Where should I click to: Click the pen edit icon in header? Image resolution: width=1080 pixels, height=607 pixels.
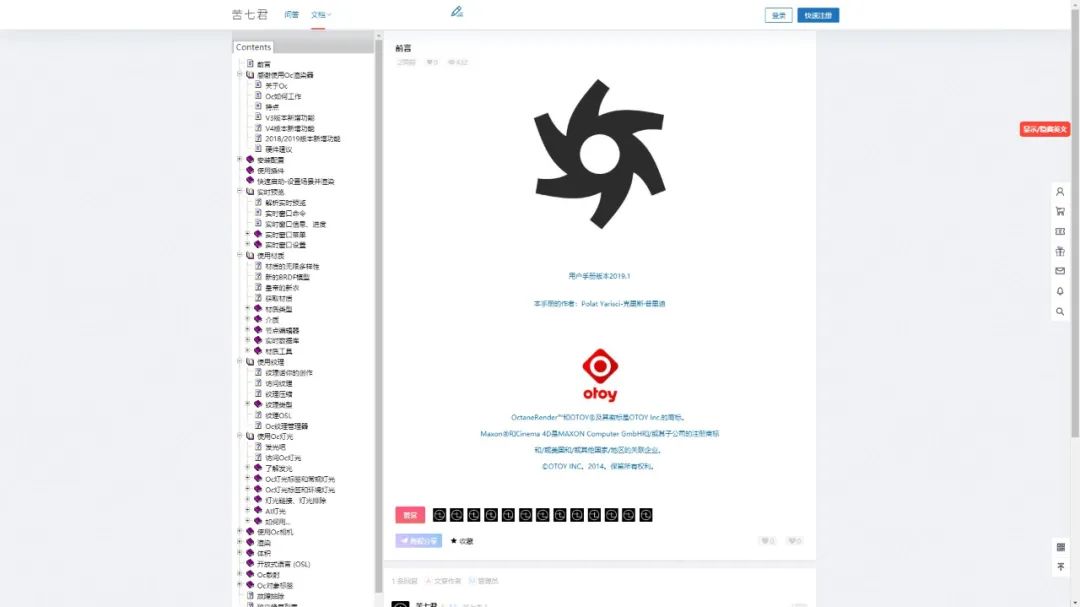tap(457, 12)
